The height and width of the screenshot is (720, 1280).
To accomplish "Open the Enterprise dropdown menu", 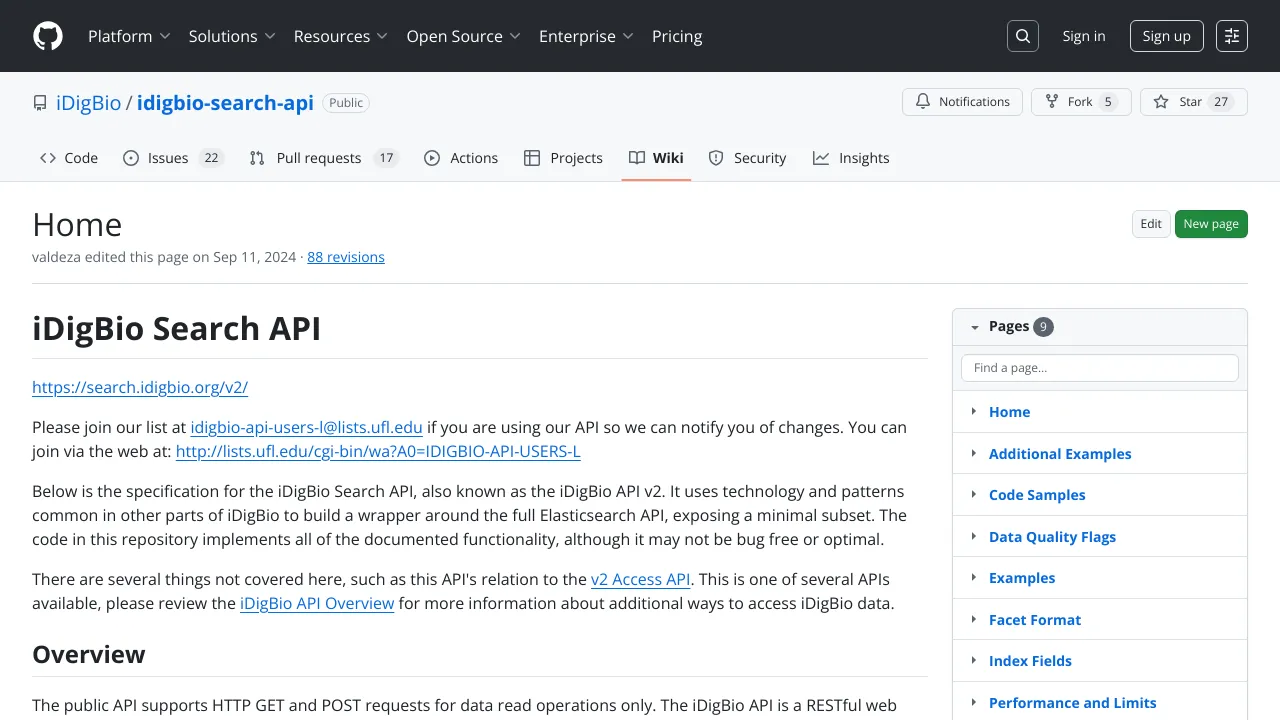I will tap(586, 36).
